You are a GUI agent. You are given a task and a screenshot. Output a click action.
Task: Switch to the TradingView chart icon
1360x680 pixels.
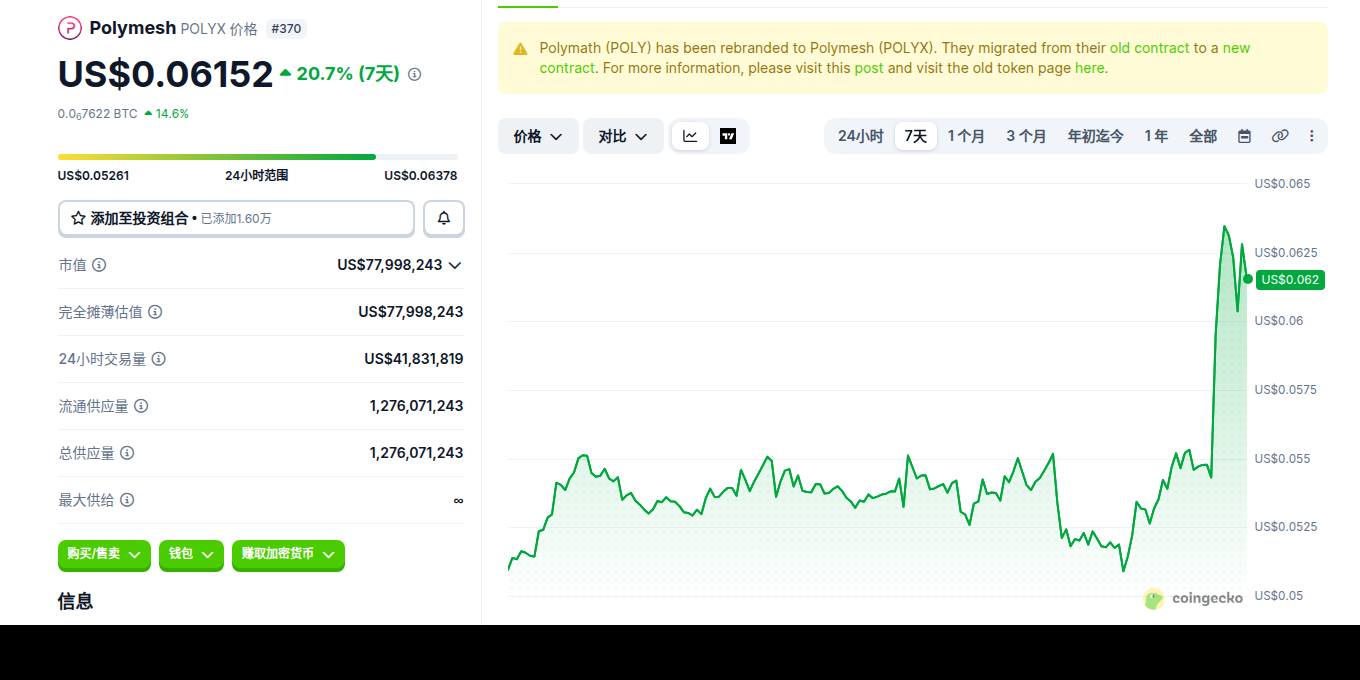[x=728, y=136]
